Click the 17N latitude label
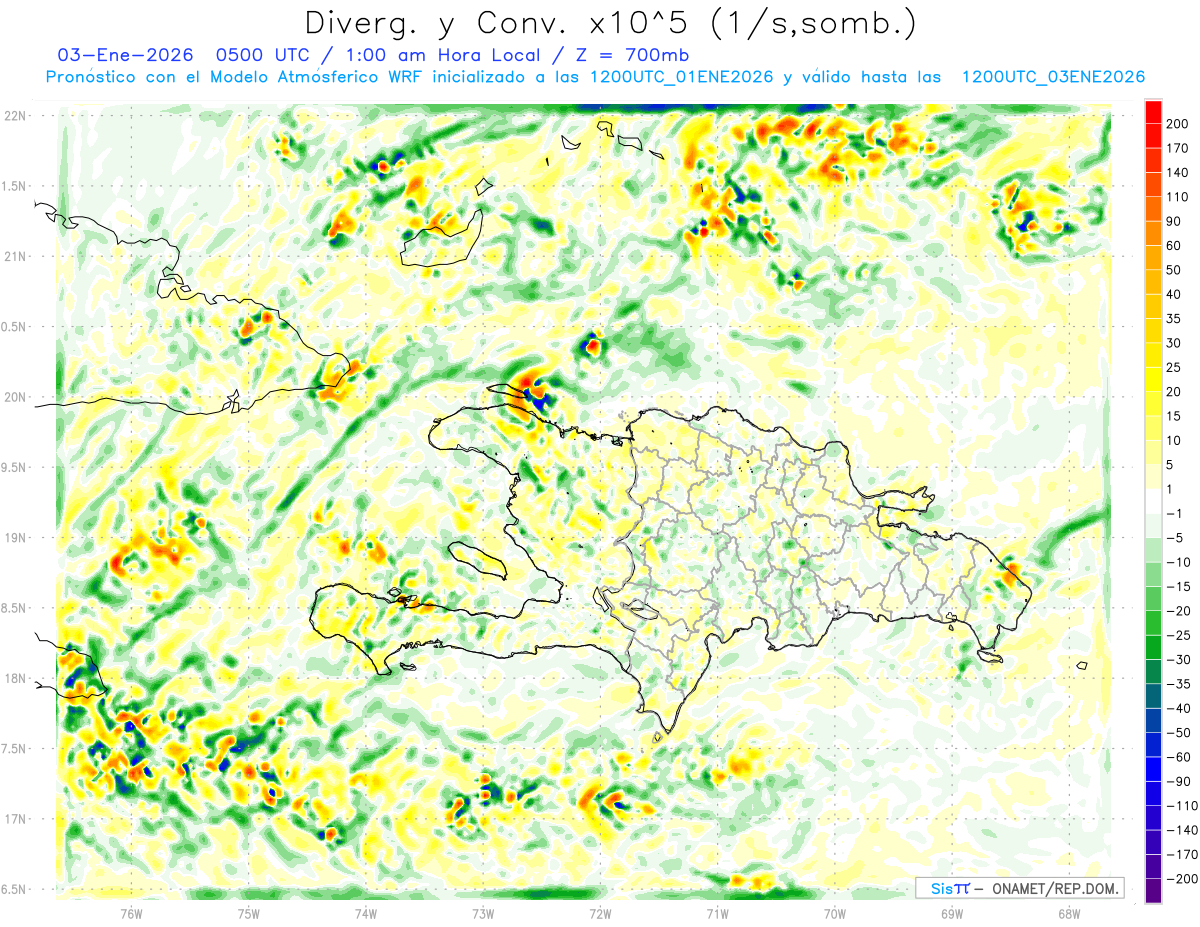 (x=15, y=819)
